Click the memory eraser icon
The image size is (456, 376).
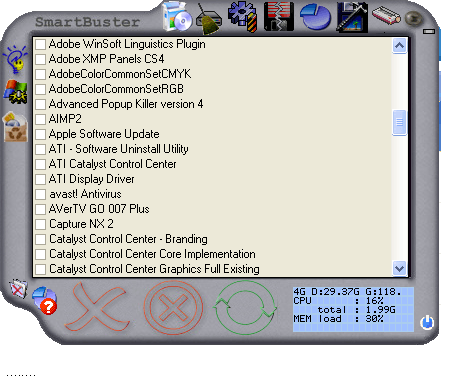[x=386, y=15]
